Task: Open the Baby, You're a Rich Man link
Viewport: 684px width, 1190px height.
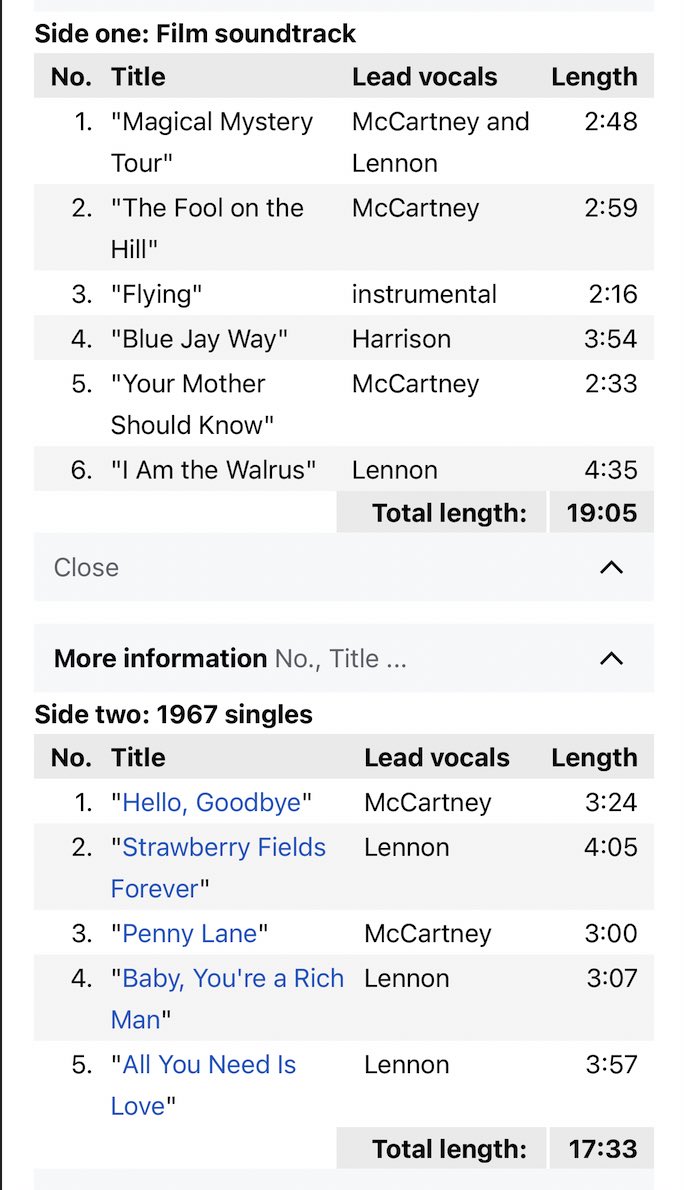Action: coord(232,979)
